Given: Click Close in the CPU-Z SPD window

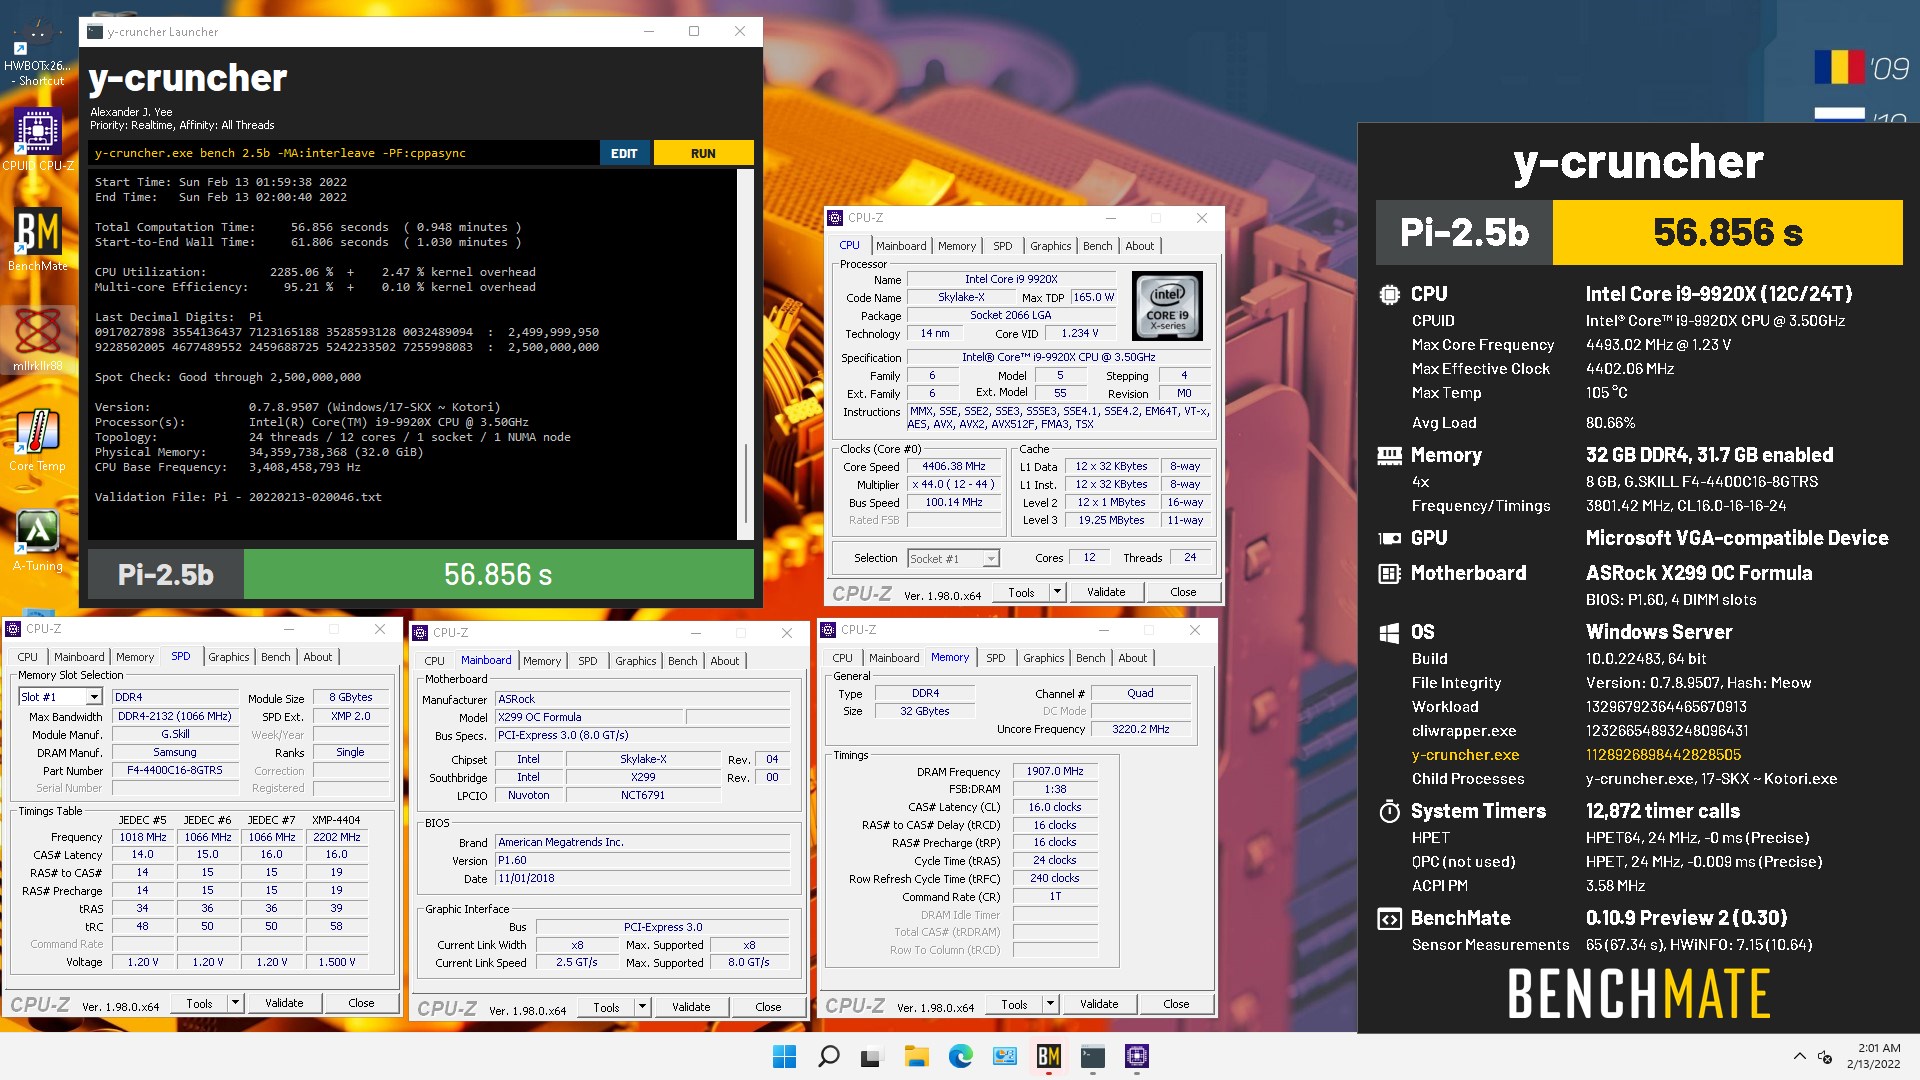Looking at the screenshot, I should pos(361,1003).
